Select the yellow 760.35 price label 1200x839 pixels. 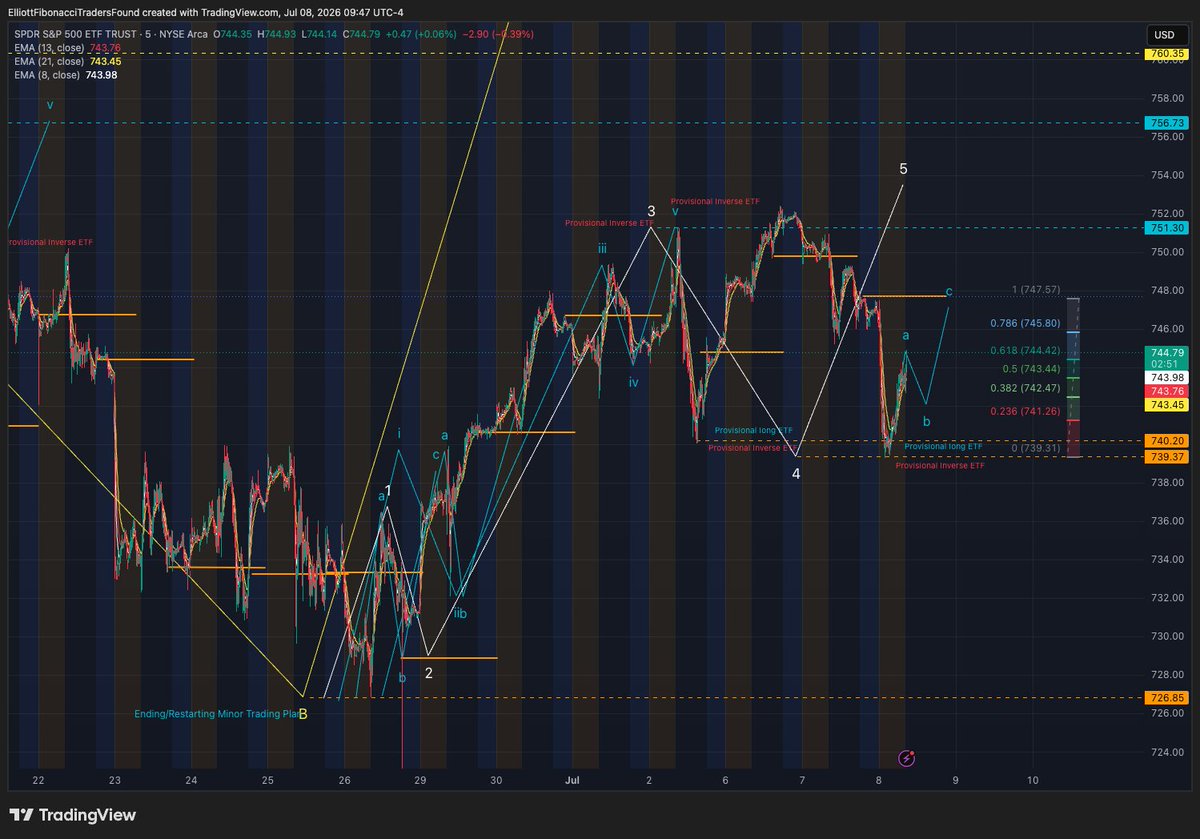pos(1167,53)
